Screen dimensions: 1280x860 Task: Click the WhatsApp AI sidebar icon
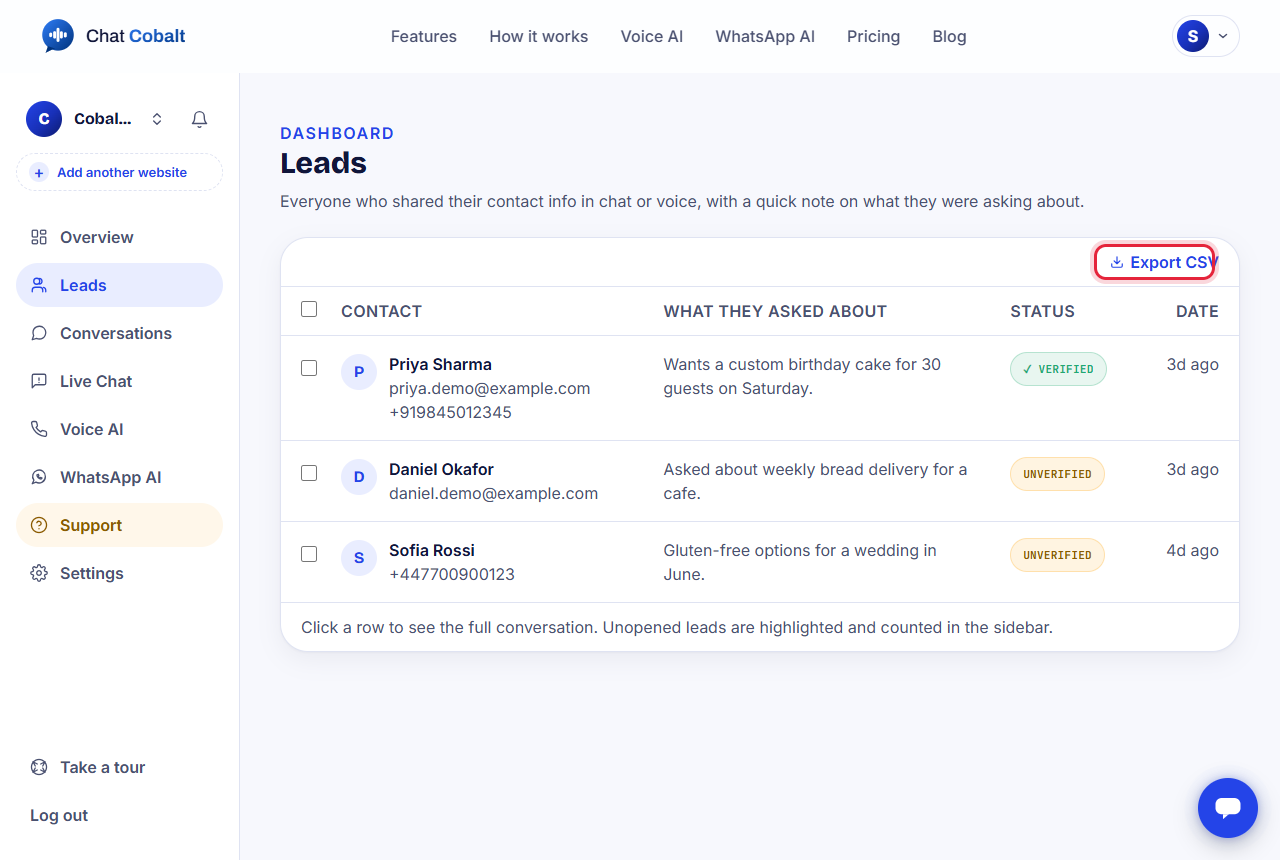[x=39, y=477]
